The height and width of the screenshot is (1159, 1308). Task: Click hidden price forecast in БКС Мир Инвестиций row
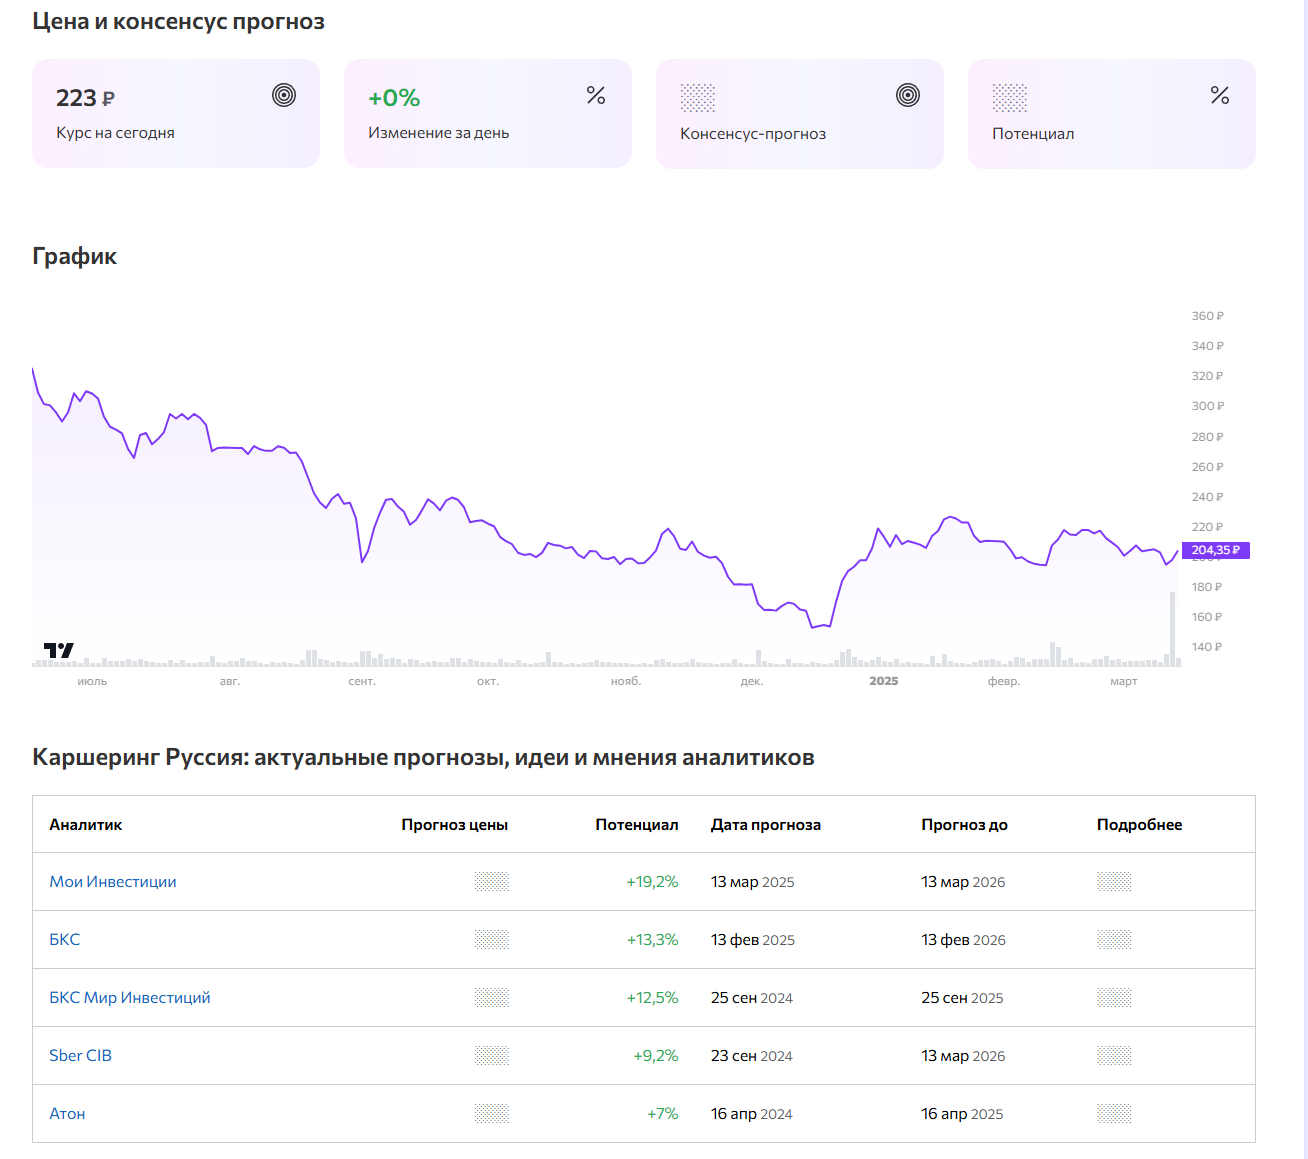point(492,998)
